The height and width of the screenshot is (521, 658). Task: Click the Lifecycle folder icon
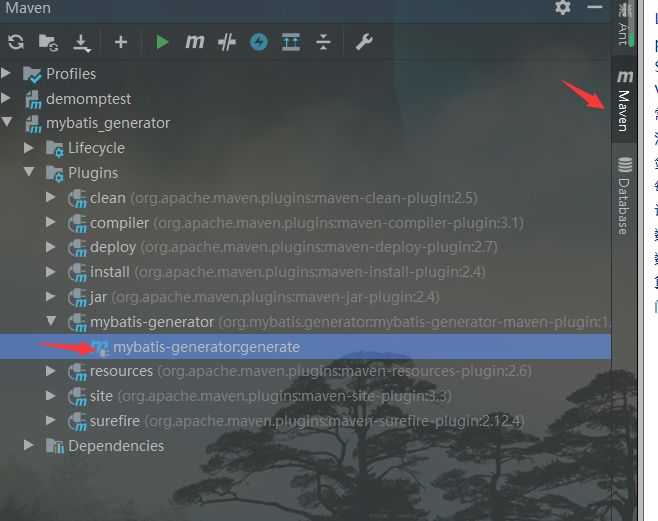55,149
